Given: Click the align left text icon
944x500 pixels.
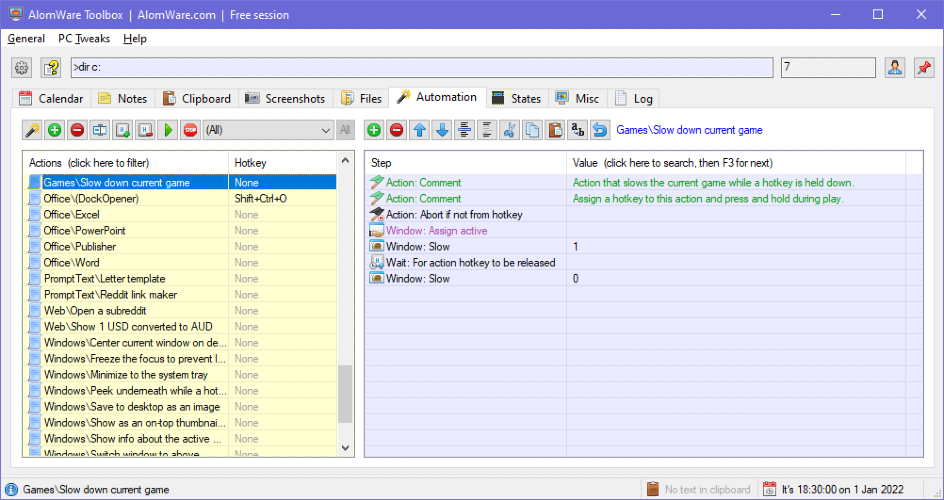Looking at the screenshot, I should tap(487, 129).
